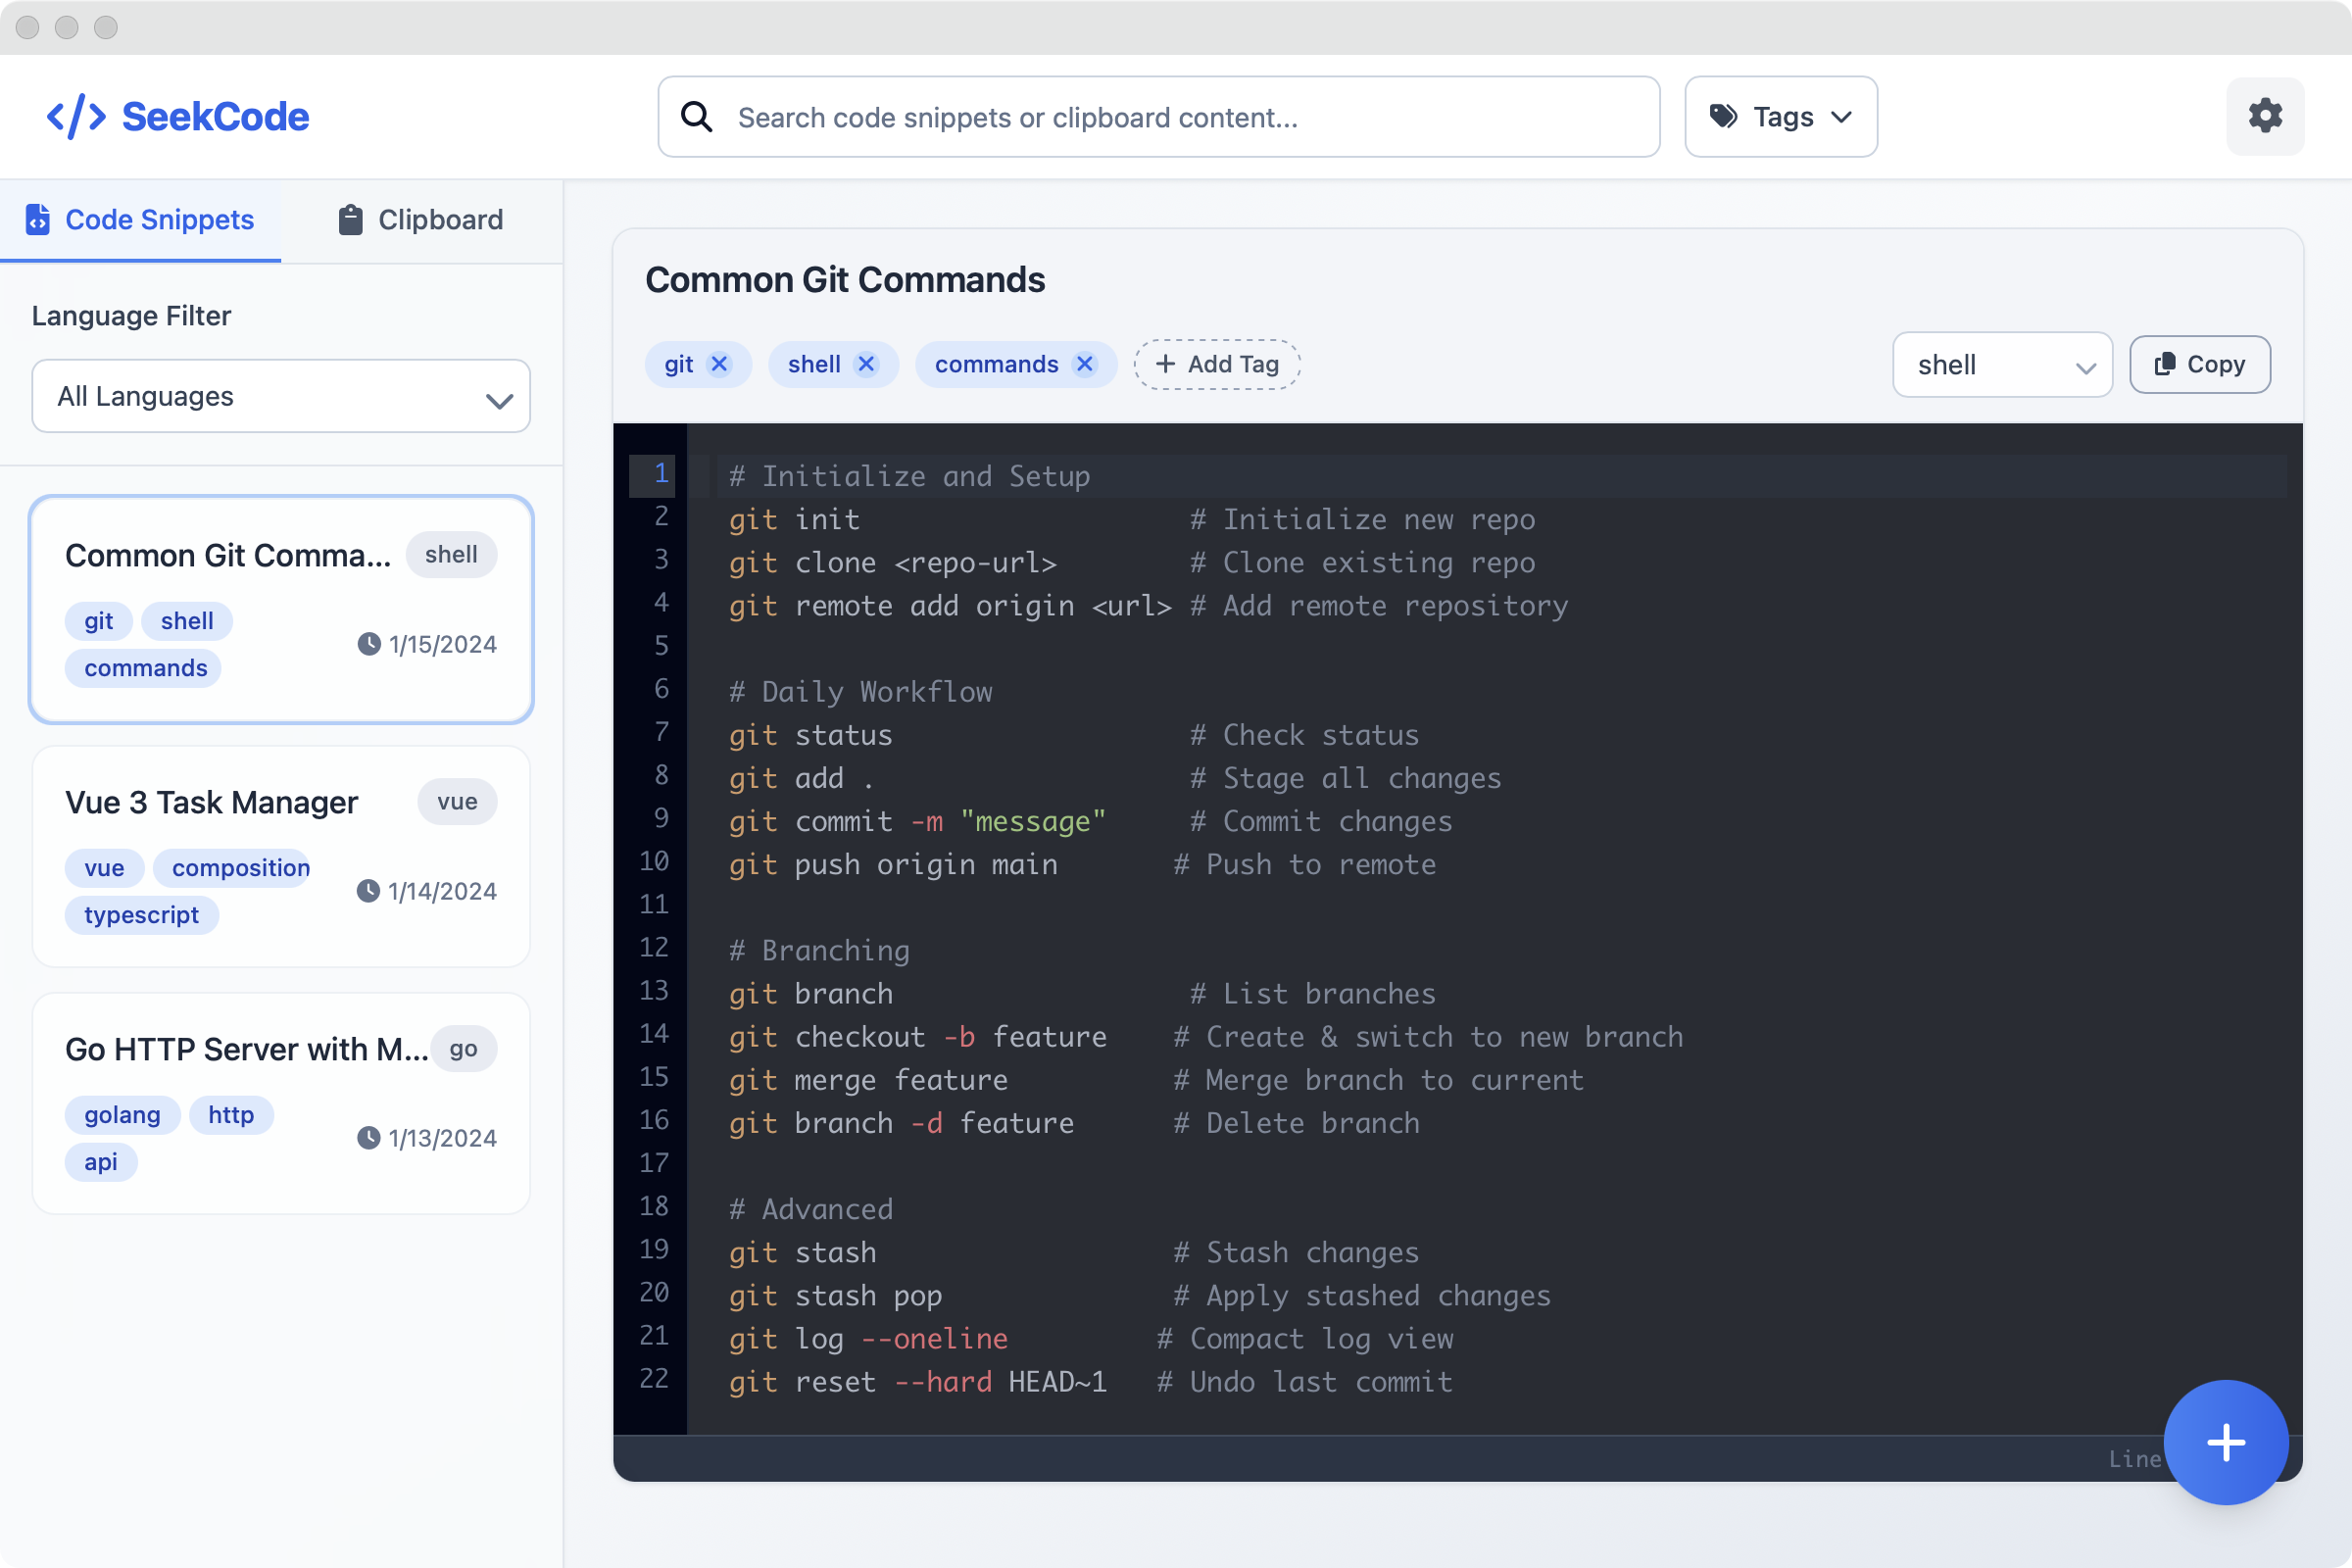The height and width of the screenshot is (1568, 2352).
Task: Remove the git tag from the snippet
Action: pyautogui.click(x=718, y=364)
